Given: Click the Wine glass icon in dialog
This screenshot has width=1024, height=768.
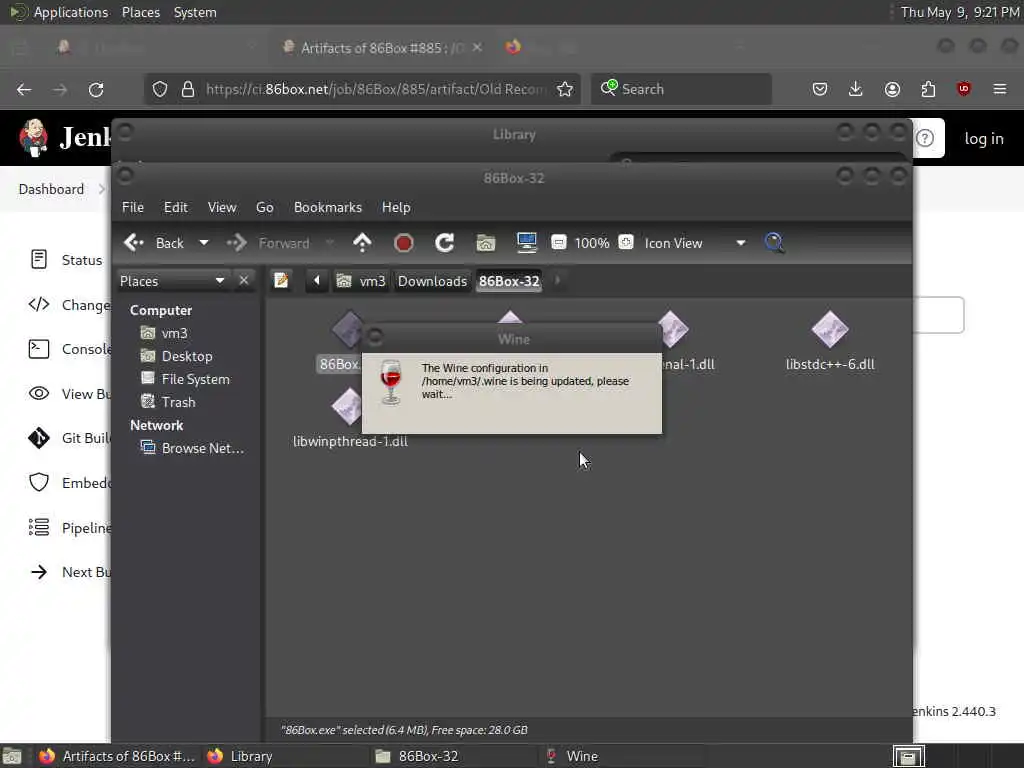Looking at the screenshot, I should point(391,383).
